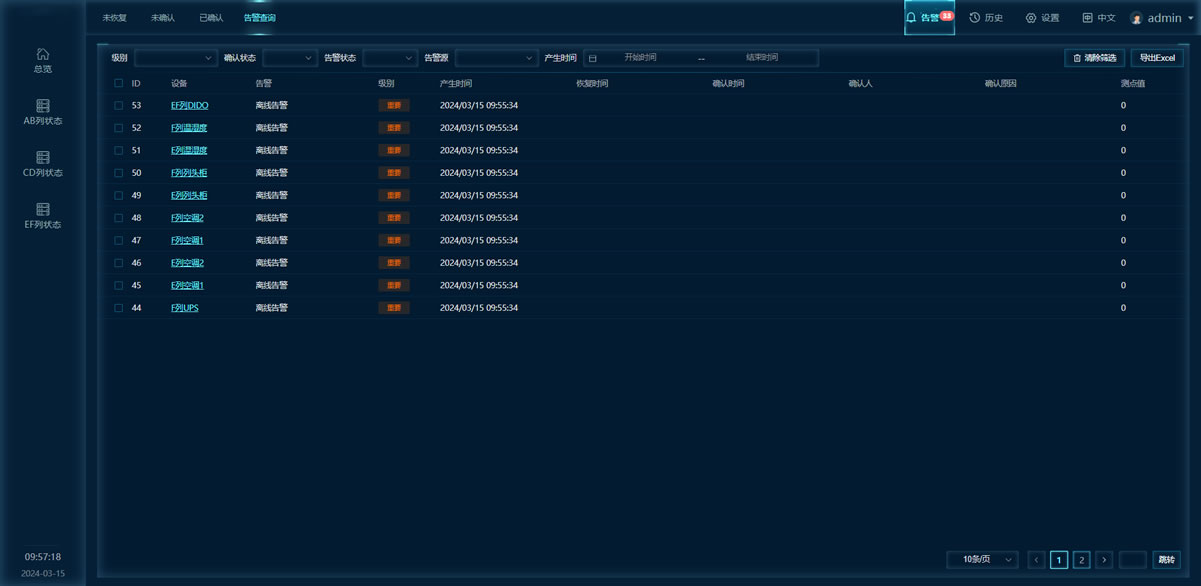Open the EF列DIDO device link
Viewport: 1201px width, 586px height.
(189, 105)
